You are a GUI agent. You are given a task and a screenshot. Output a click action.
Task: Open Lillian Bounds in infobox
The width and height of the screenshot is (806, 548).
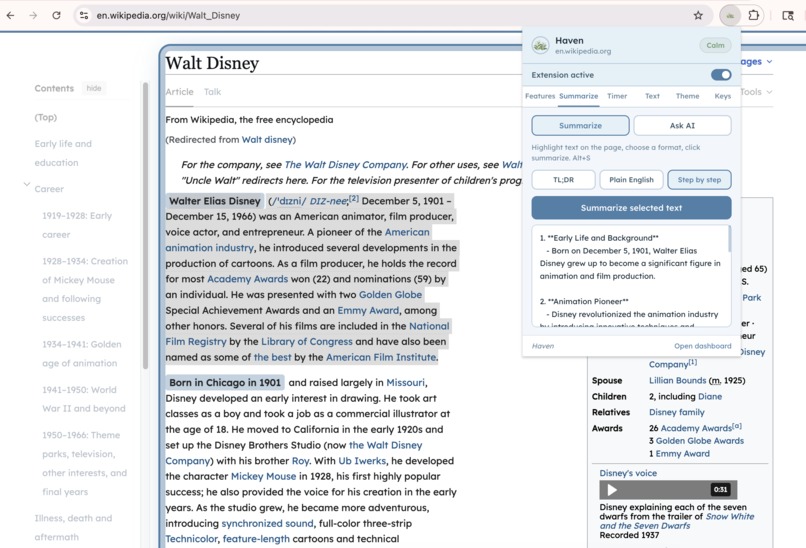pos(677,380)
